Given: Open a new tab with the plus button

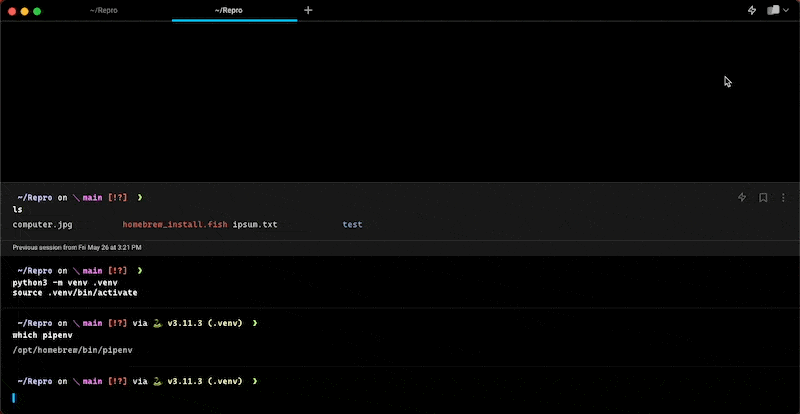Looking at the screenshot, I should point(308,10).
